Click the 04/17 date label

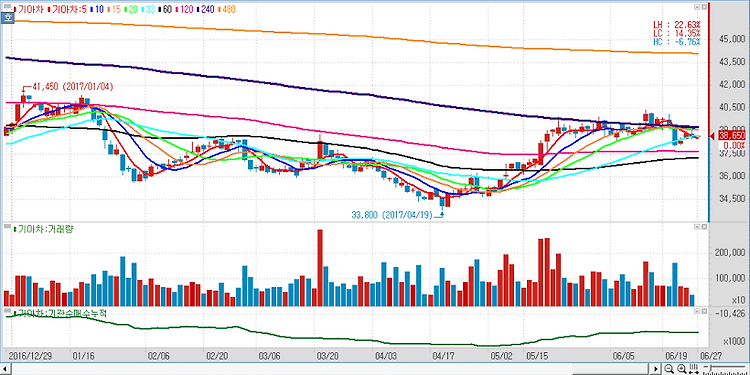point(443,356)
